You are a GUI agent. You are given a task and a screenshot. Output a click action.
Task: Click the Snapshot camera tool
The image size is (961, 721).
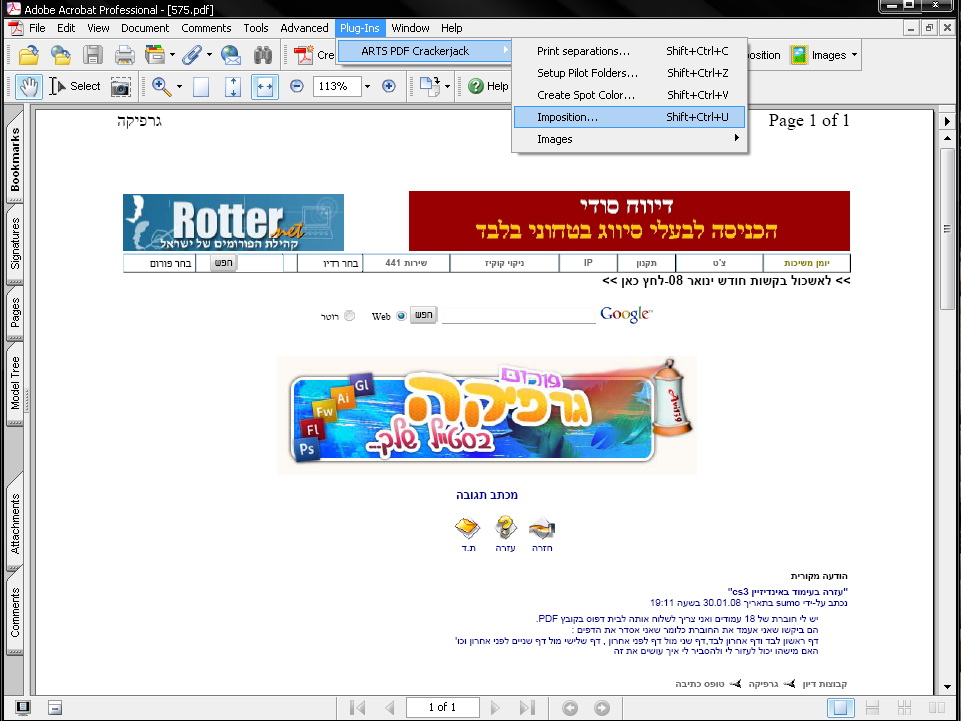point(121,87)
